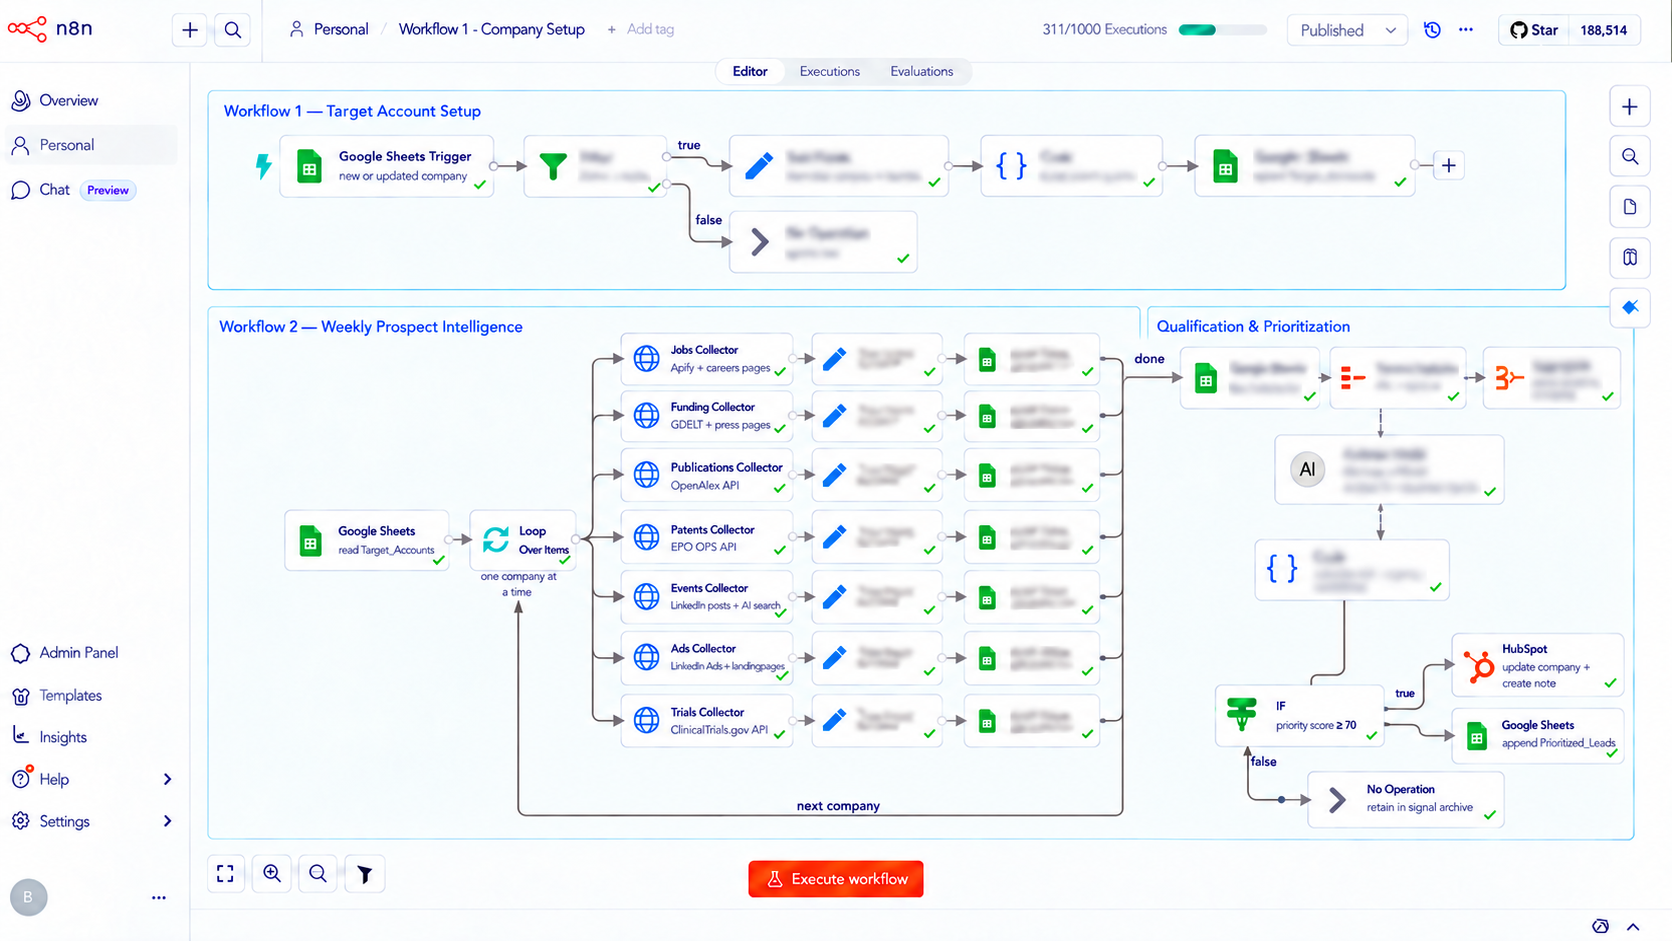
Task: Switch to the Evaluations tab
Action: pos(922,71)
